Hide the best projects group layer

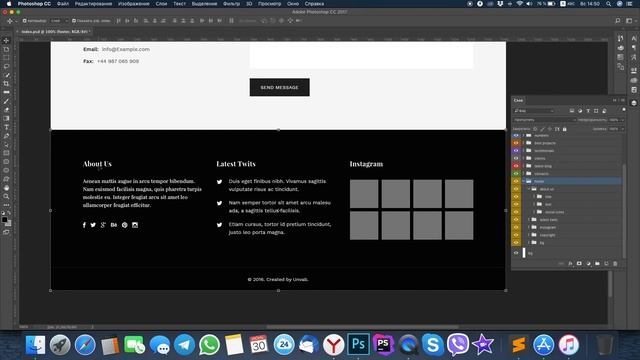click(516, 143)
